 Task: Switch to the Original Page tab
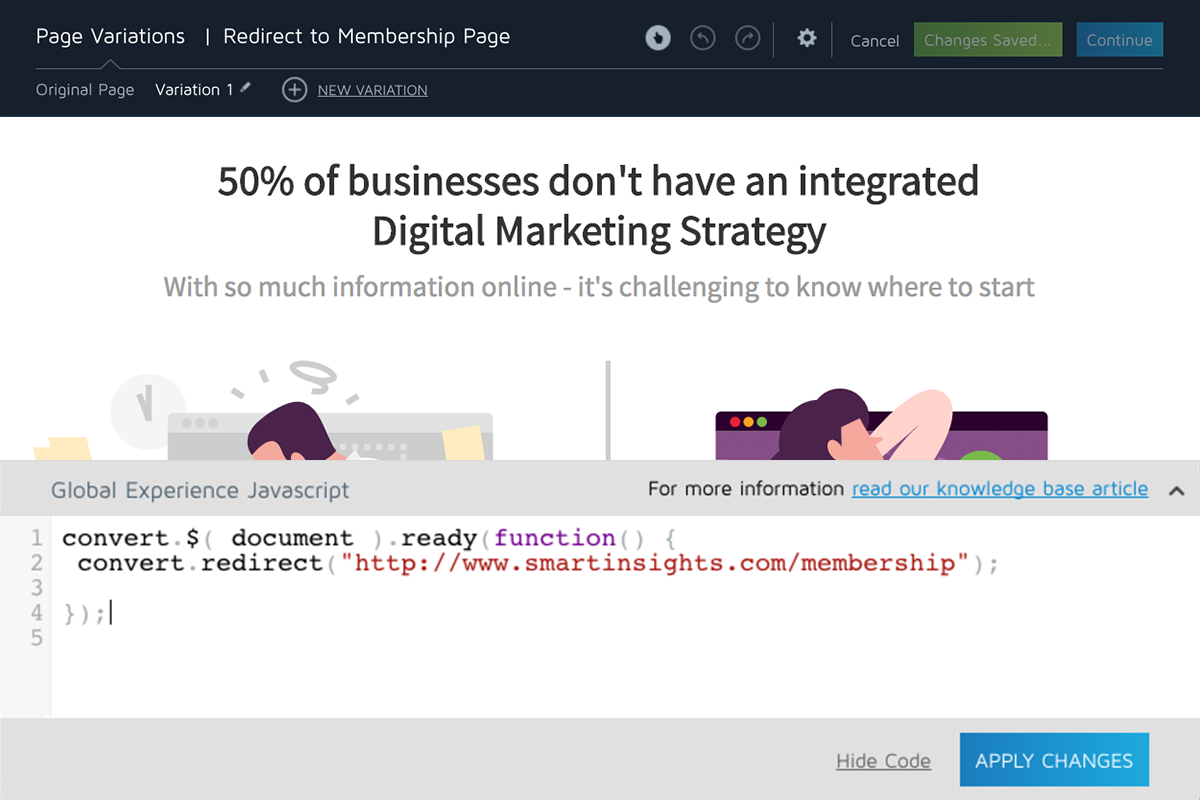(x=85, y=90)
